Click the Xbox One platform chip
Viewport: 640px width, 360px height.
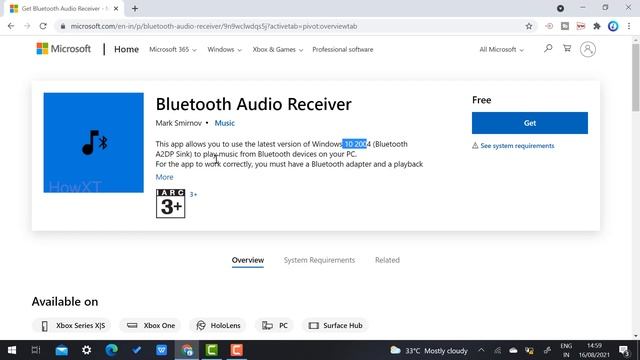151,325
